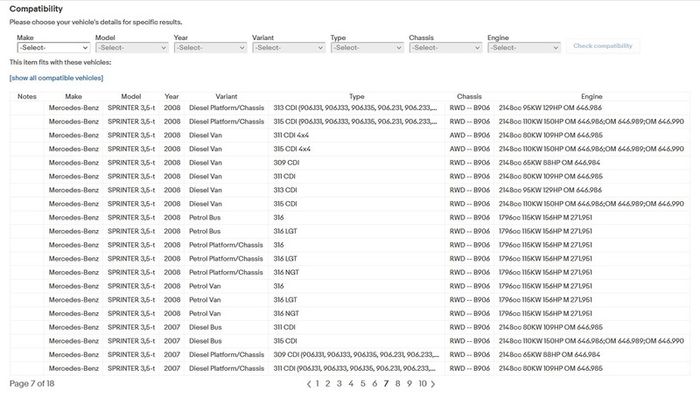
Task: Go to page 6
Action: (x=375, y=384)
